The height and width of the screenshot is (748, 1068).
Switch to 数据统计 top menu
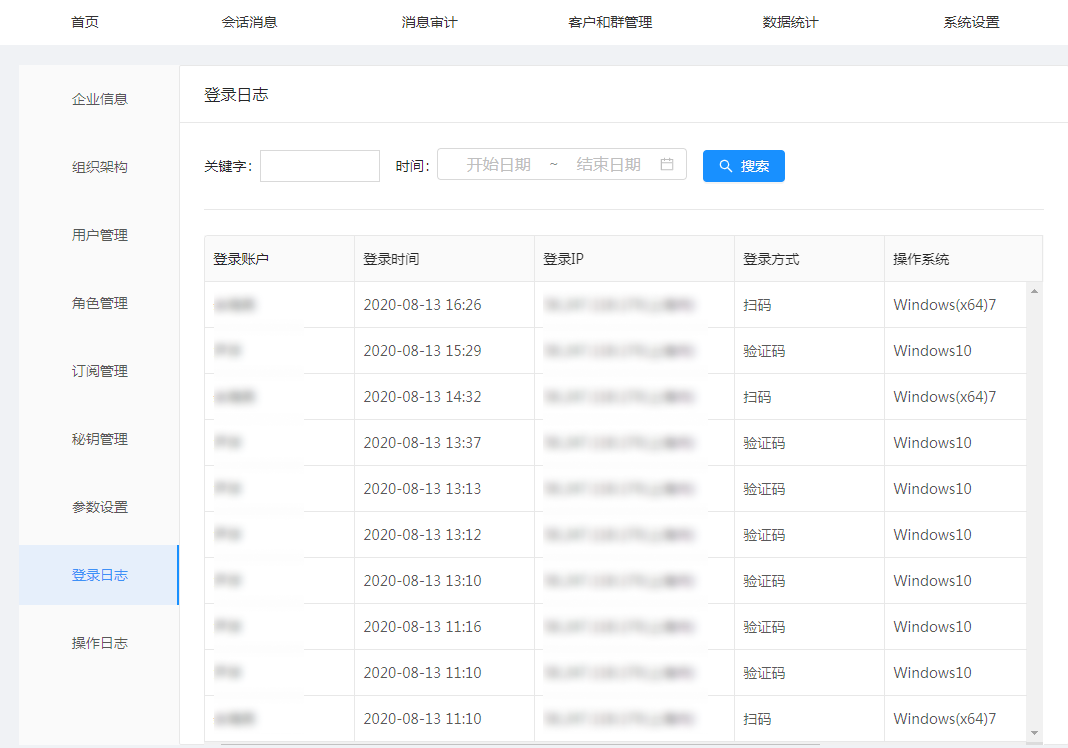(x=790, y=22)
